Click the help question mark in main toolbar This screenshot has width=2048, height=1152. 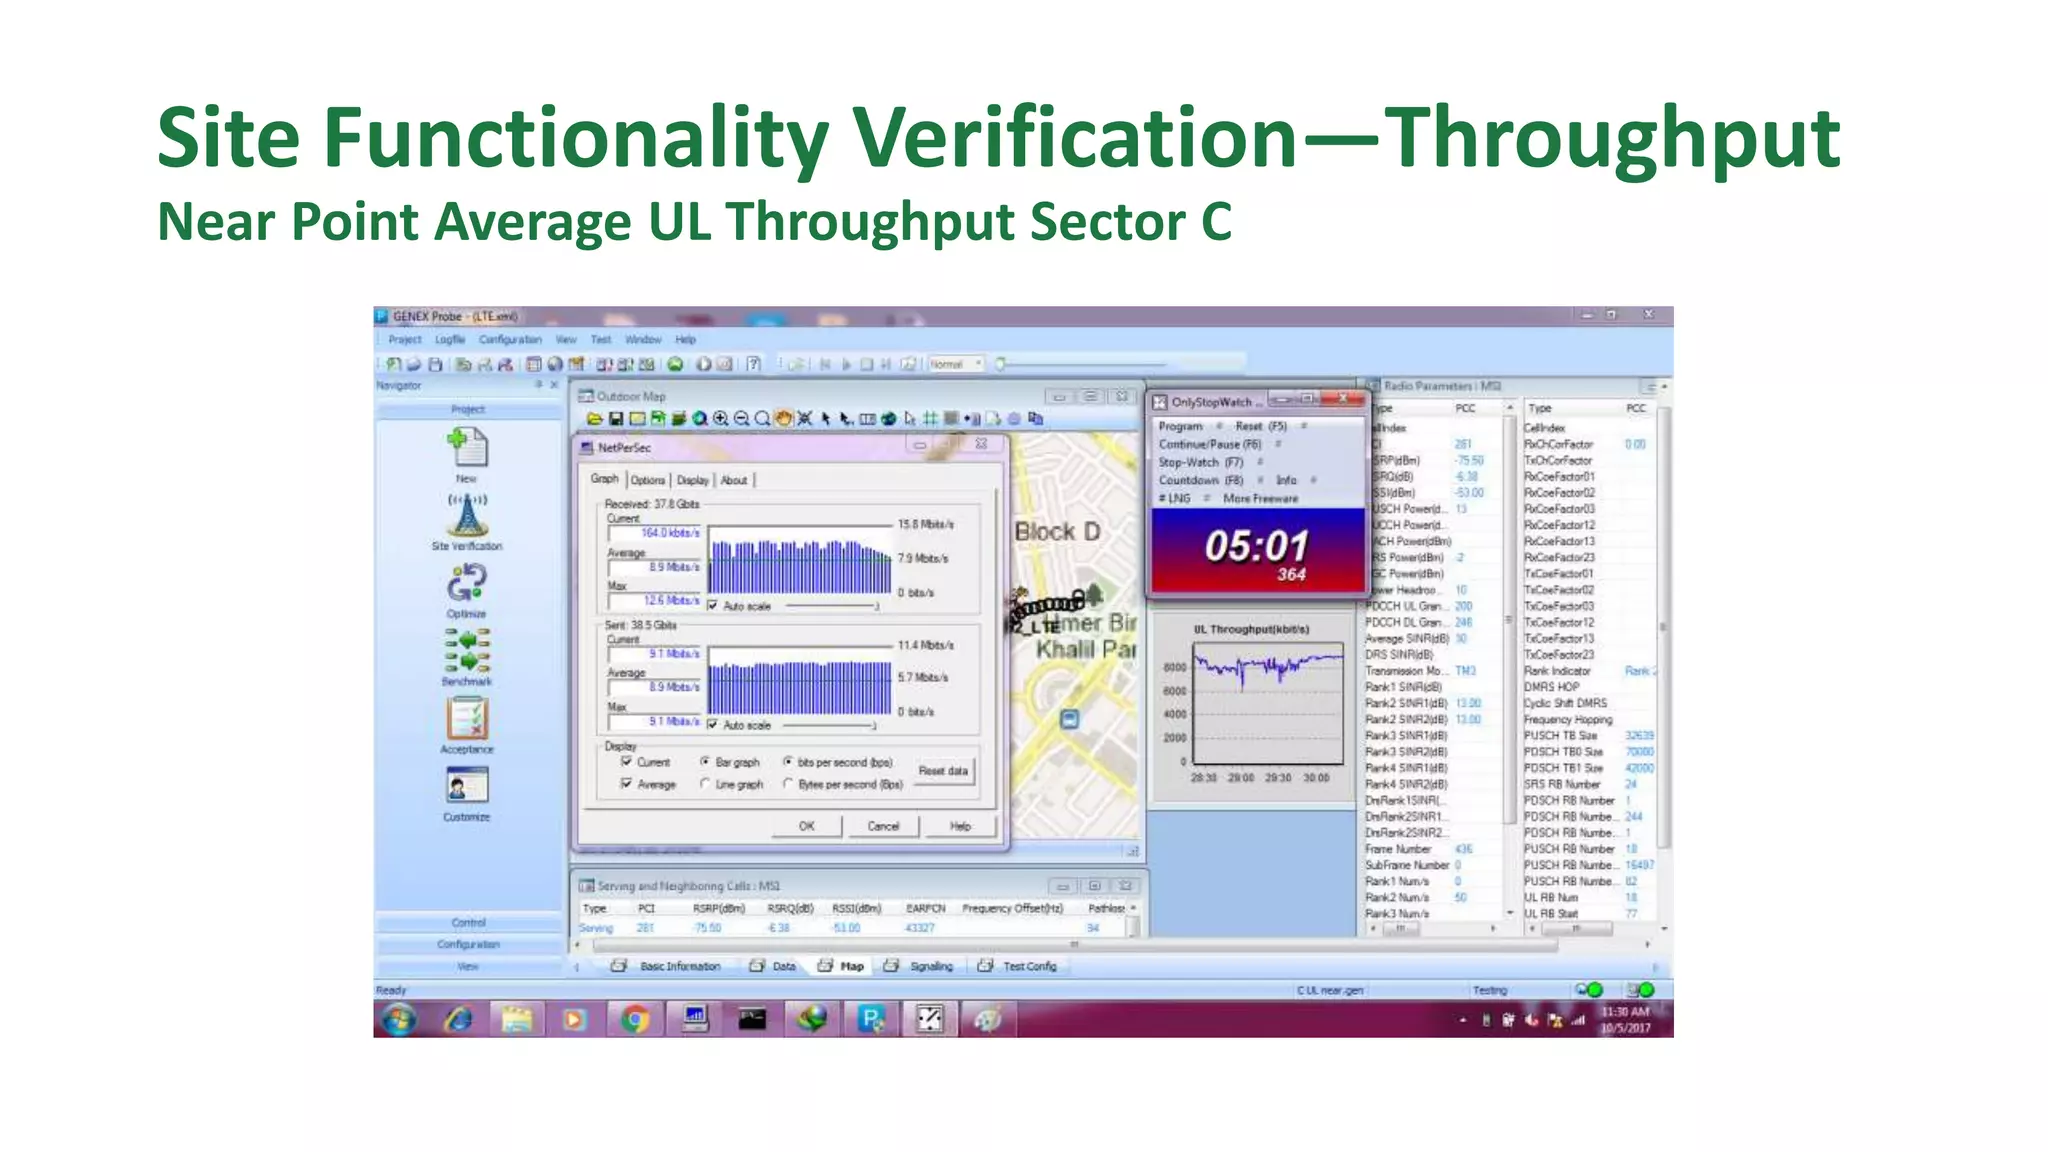pyautogui.click(x=753, y=364)
